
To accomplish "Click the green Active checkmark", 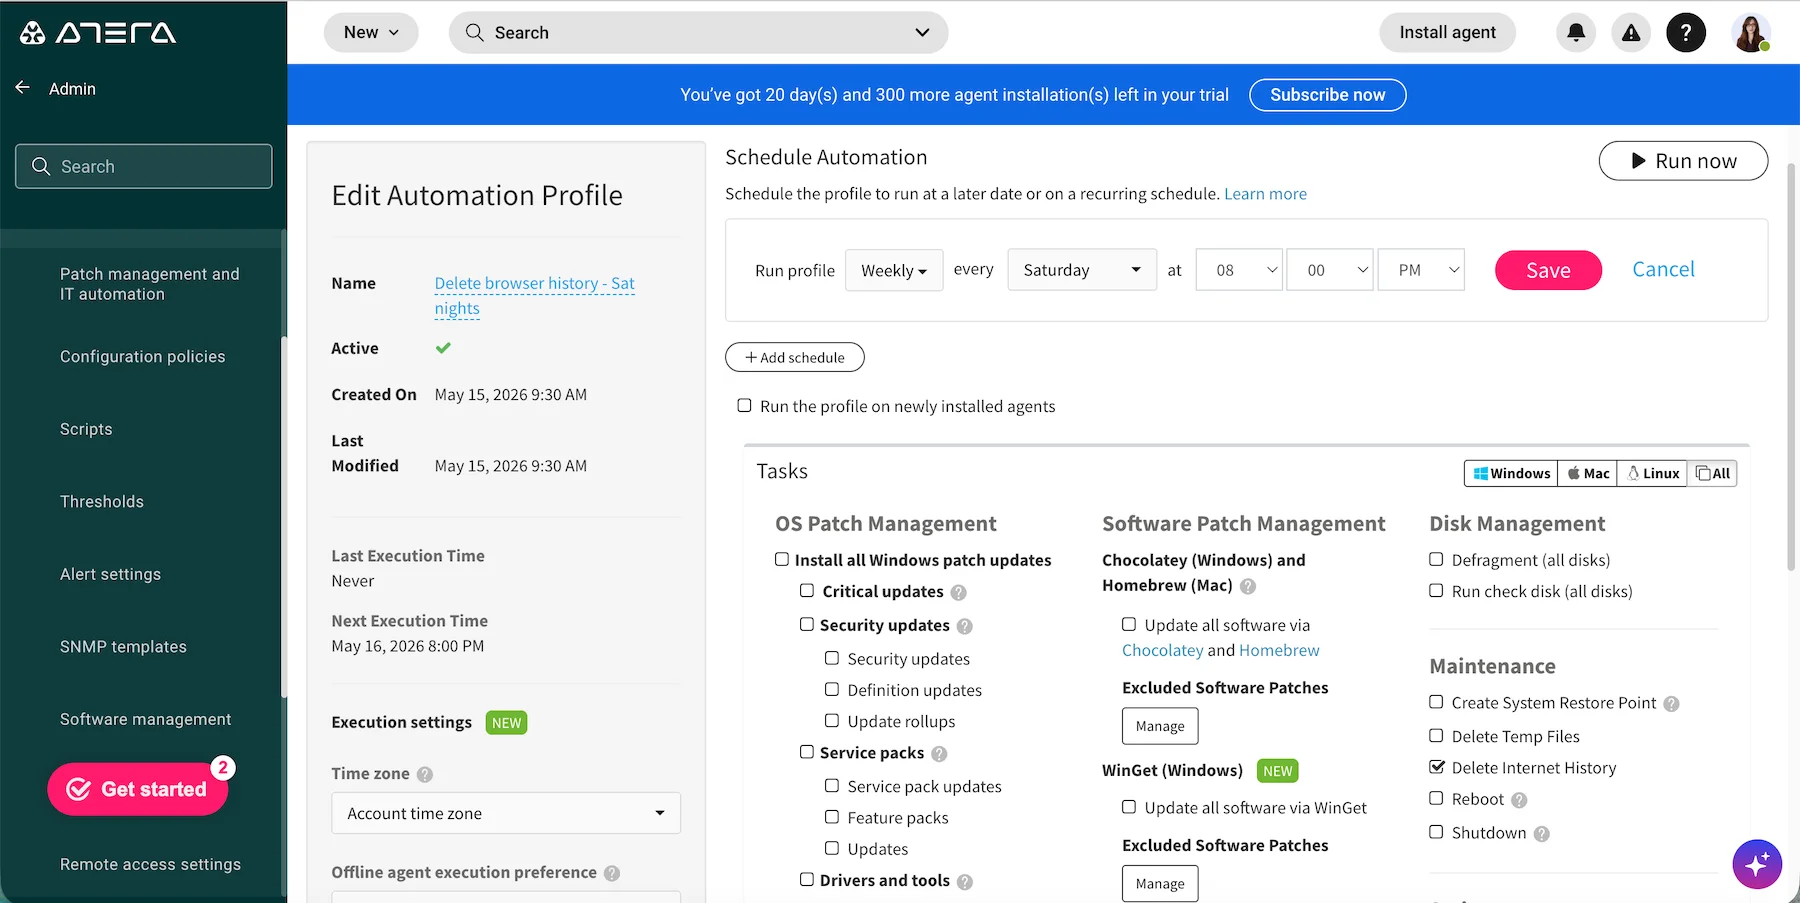I will tap(443, 348).
